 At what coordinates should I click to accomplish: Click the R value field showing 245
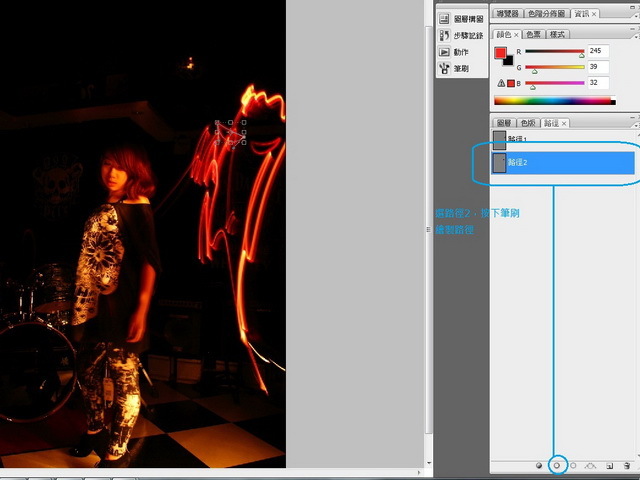(598, 51)
